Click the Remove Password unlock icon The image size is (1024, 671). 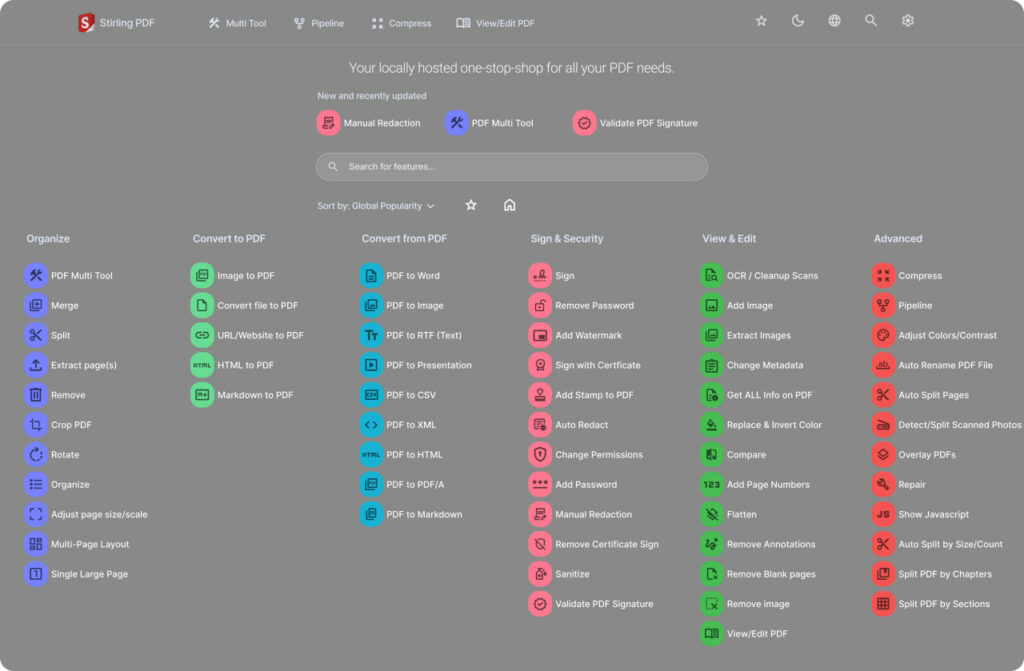point(540,305)
